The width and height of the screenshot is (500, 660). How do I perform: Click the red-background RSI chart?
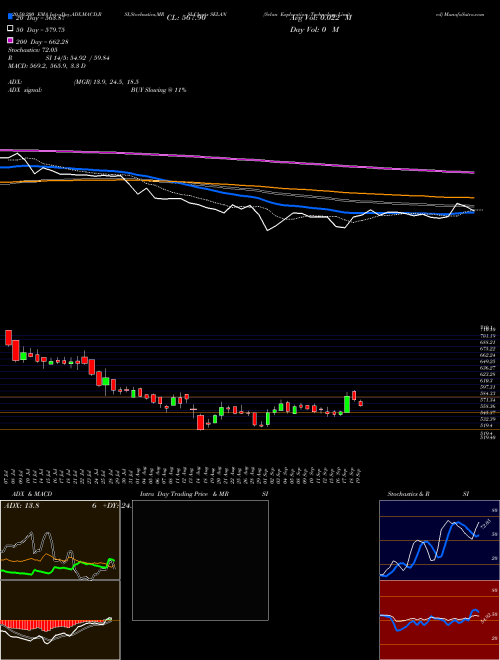(x=439, y=620)
